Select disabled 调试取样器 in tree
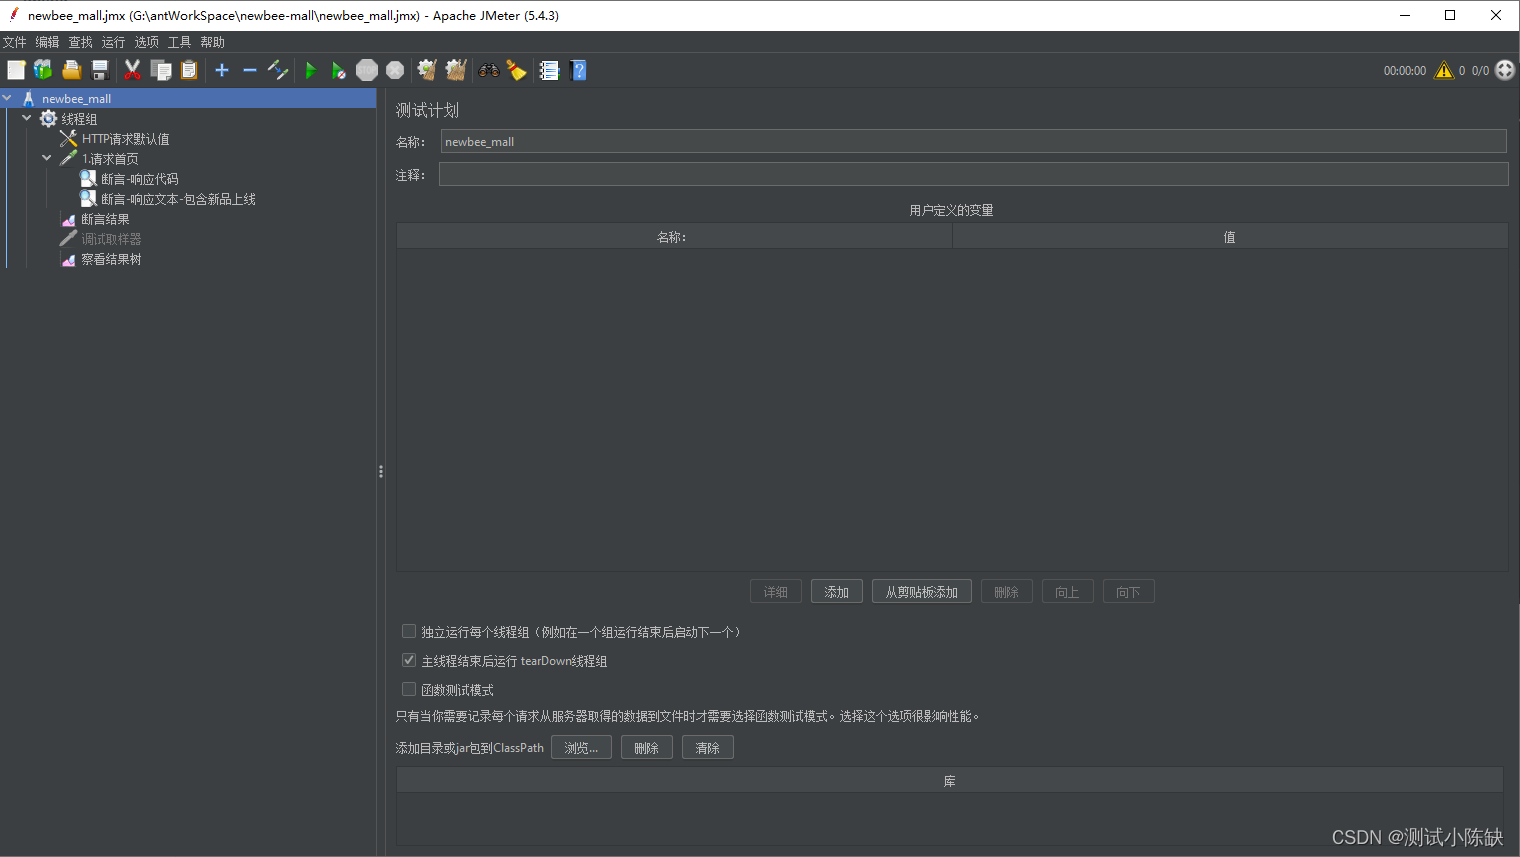Viewport: 1520px width, 857px height. (111, 239)
